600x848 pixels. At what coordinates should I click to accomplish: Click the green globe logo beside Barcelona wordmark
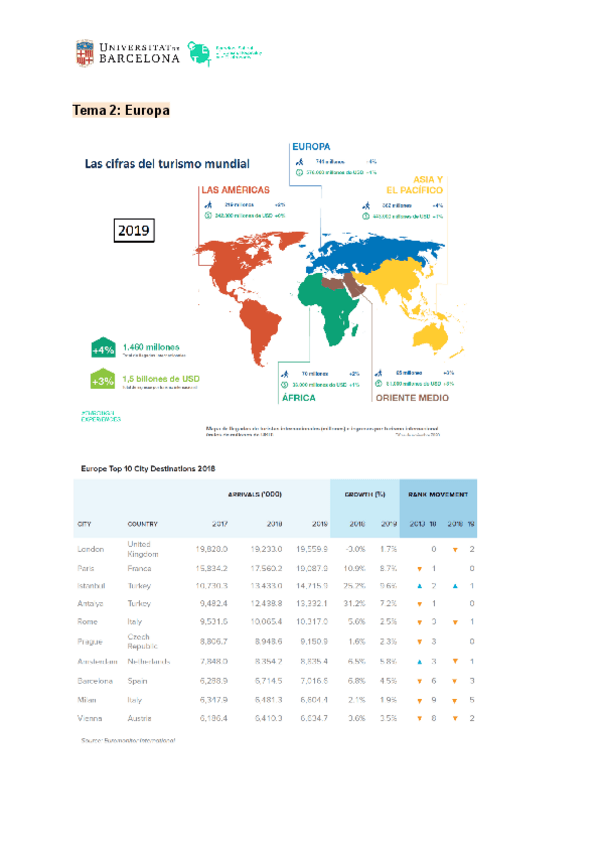pos(199,53)
